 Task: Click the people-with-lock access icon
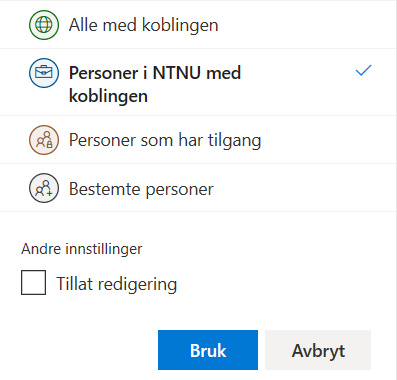click(44, 140)
